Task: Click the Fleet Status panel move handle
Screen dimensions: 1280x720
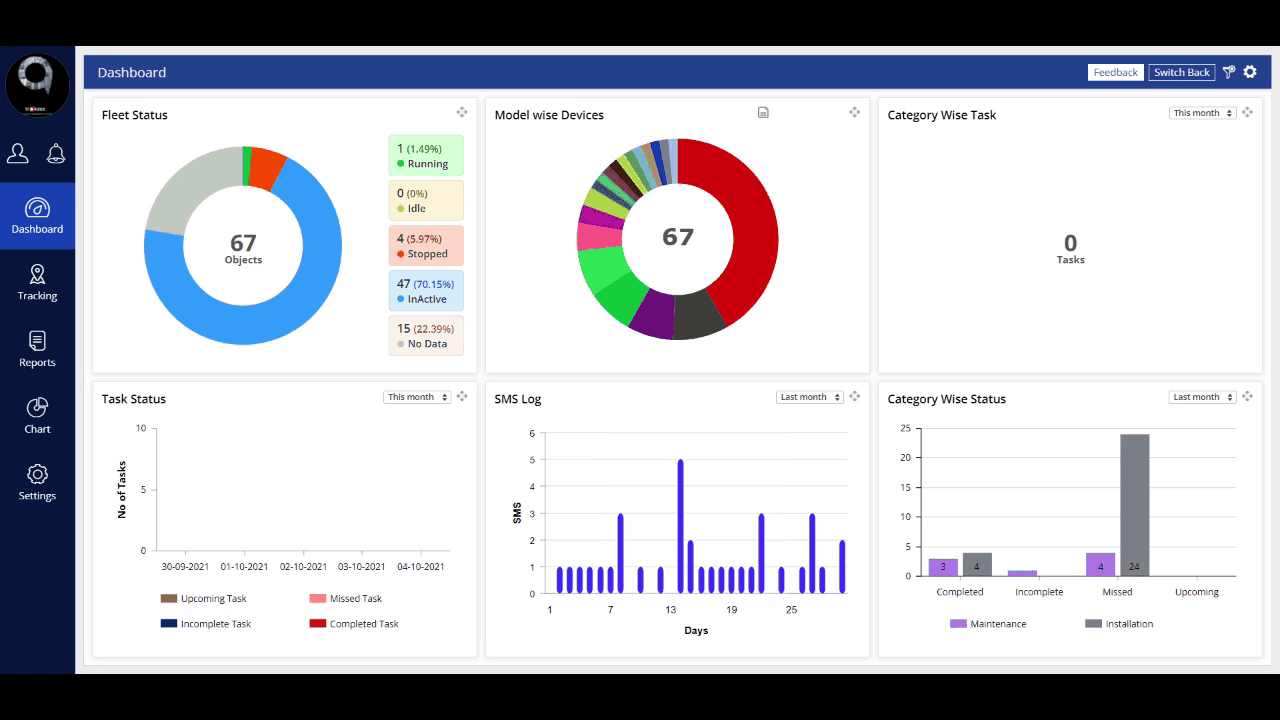Action: tap(462, 113)
